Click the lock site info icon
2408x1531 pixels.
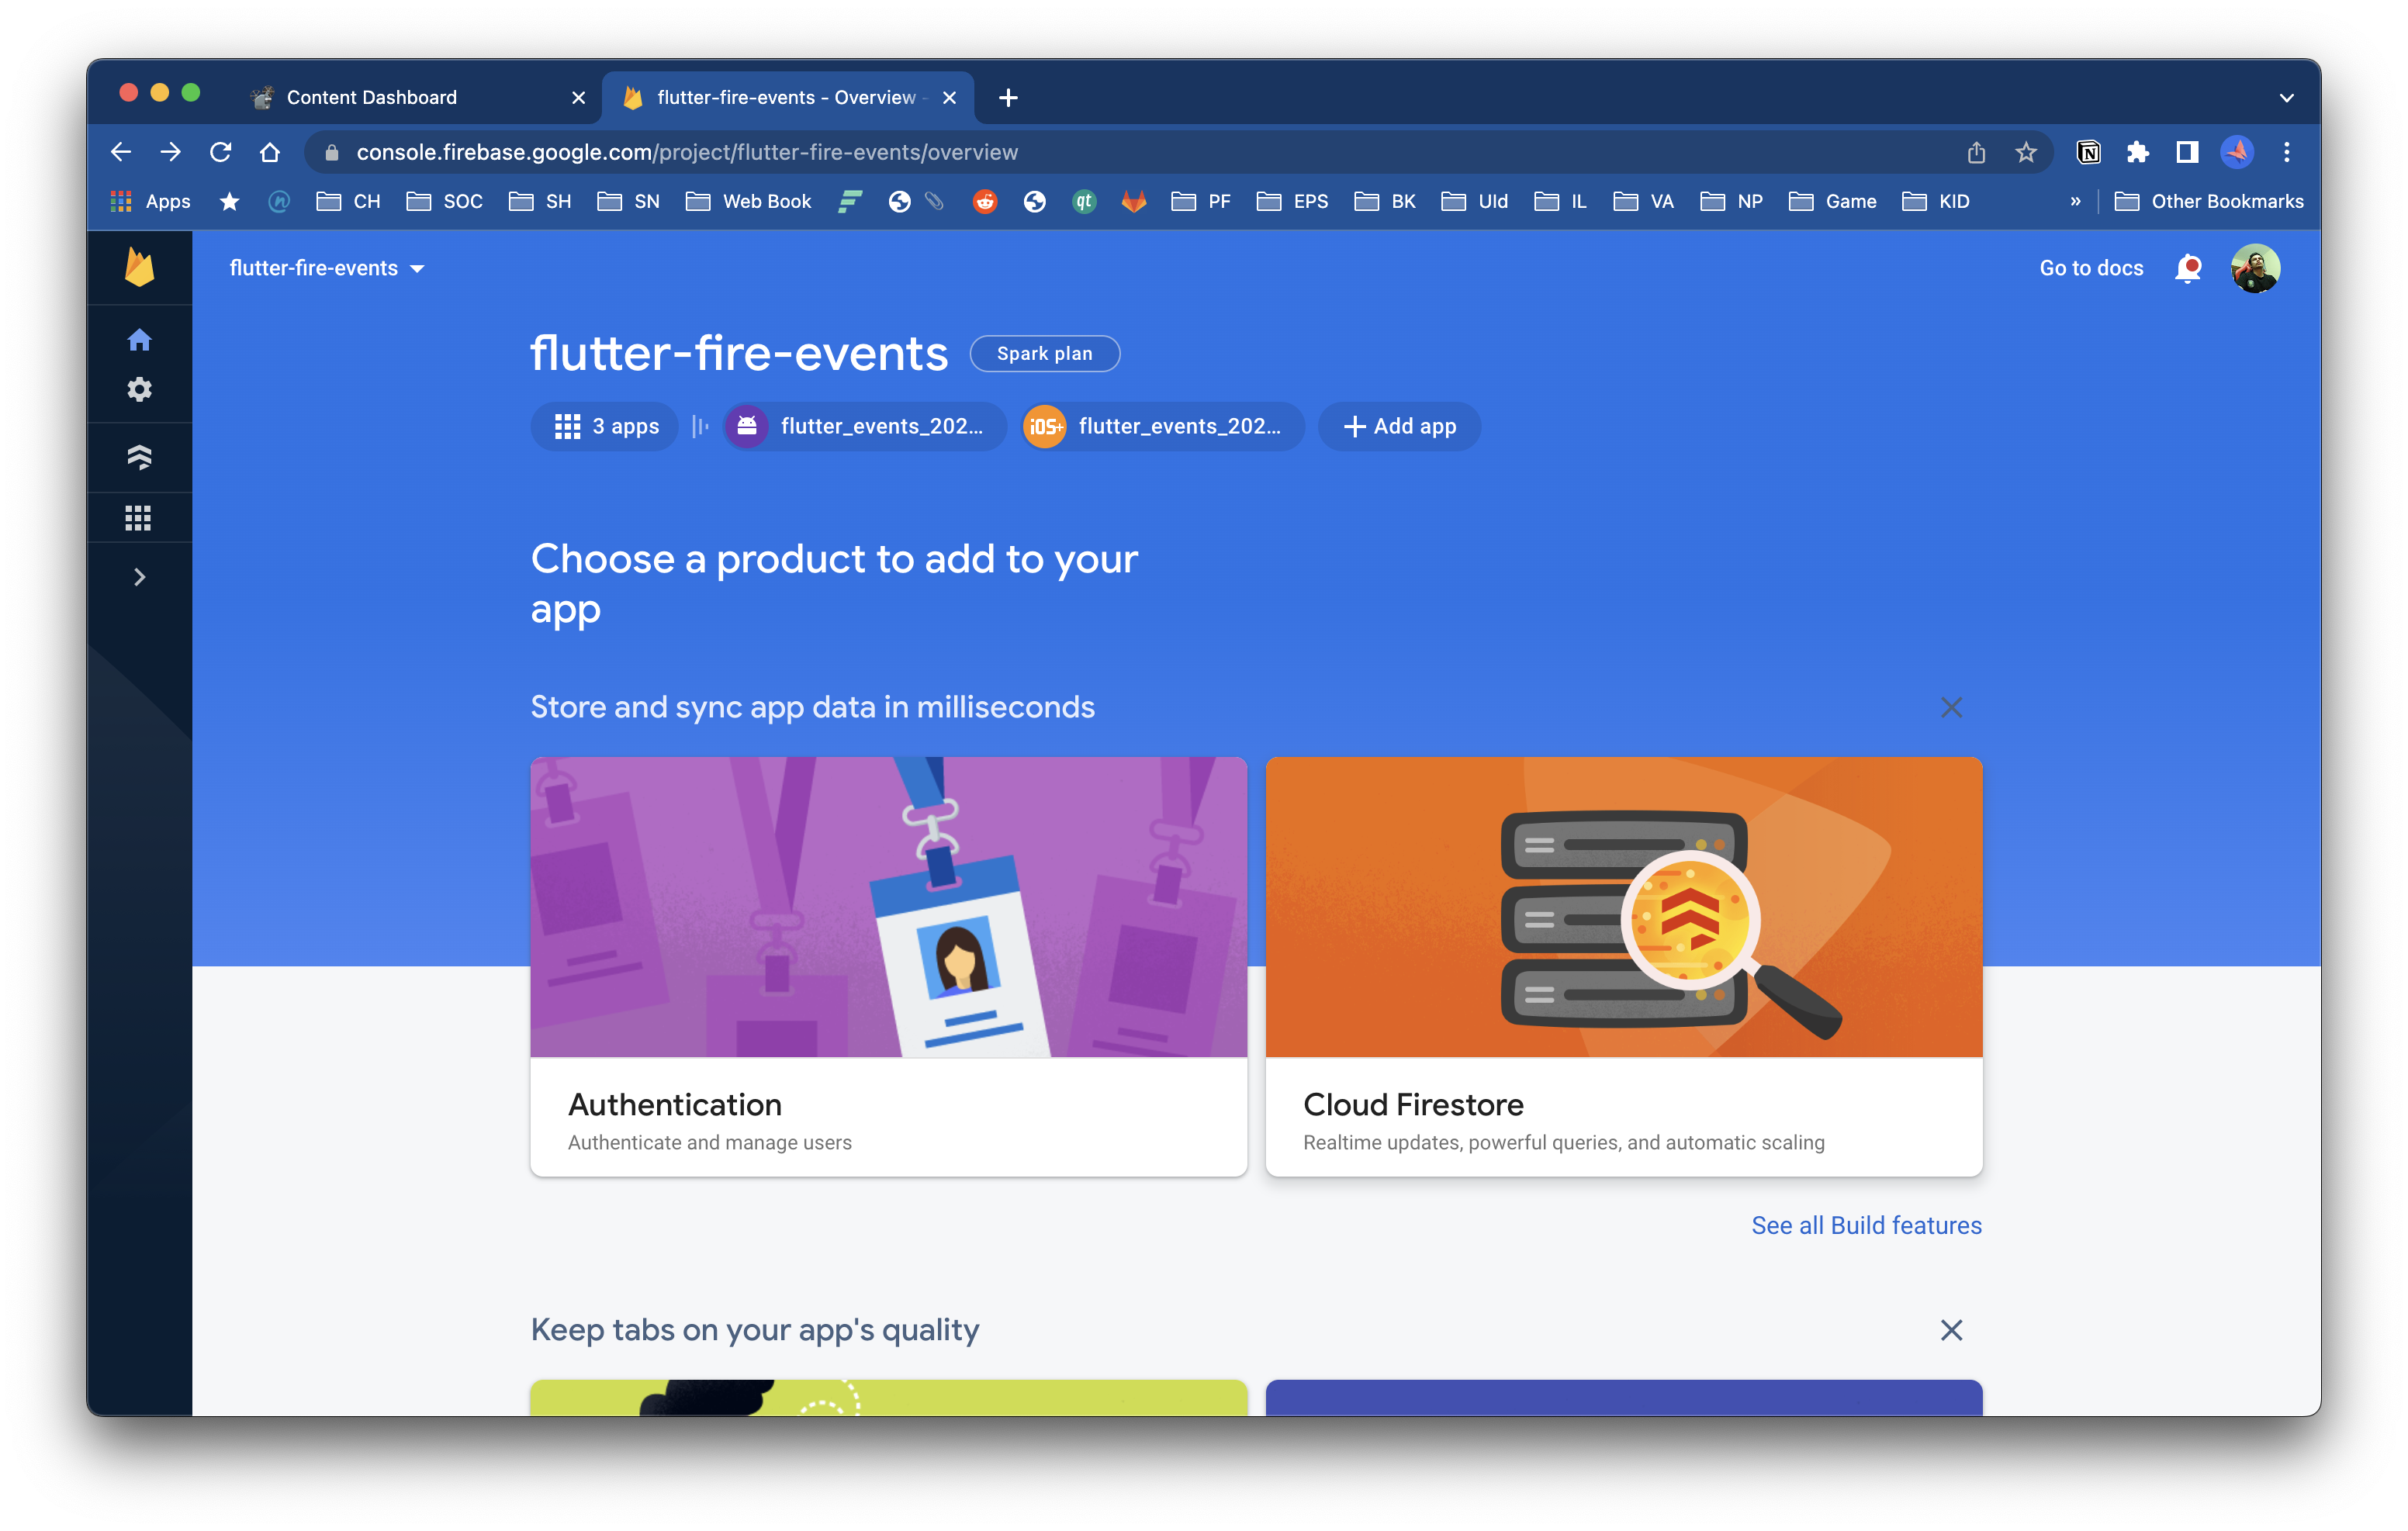coord(332,152)
